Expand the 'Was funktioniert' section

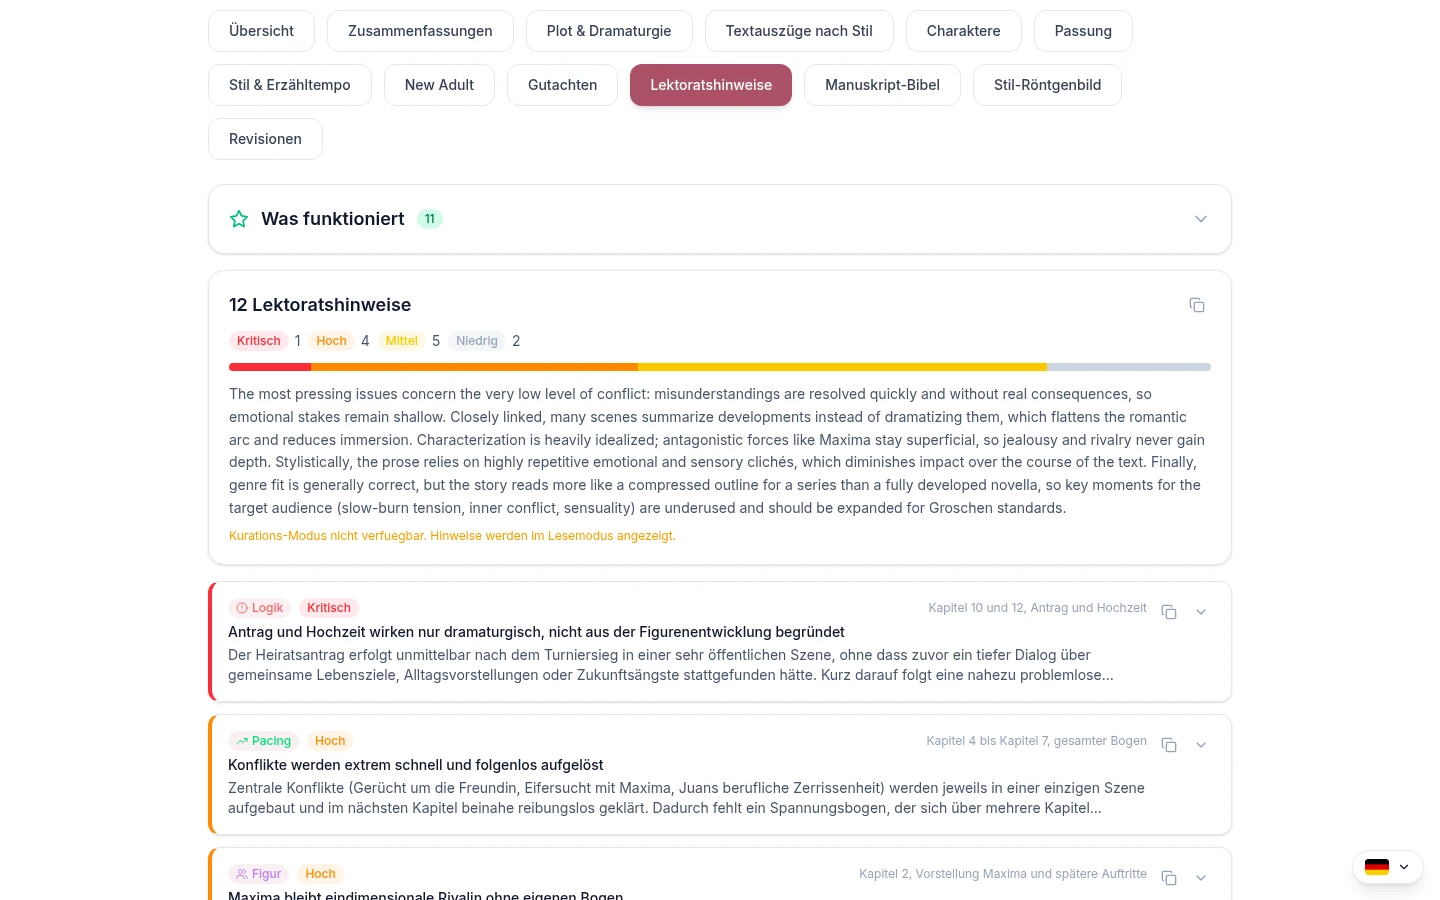(x=1201, y=219)
